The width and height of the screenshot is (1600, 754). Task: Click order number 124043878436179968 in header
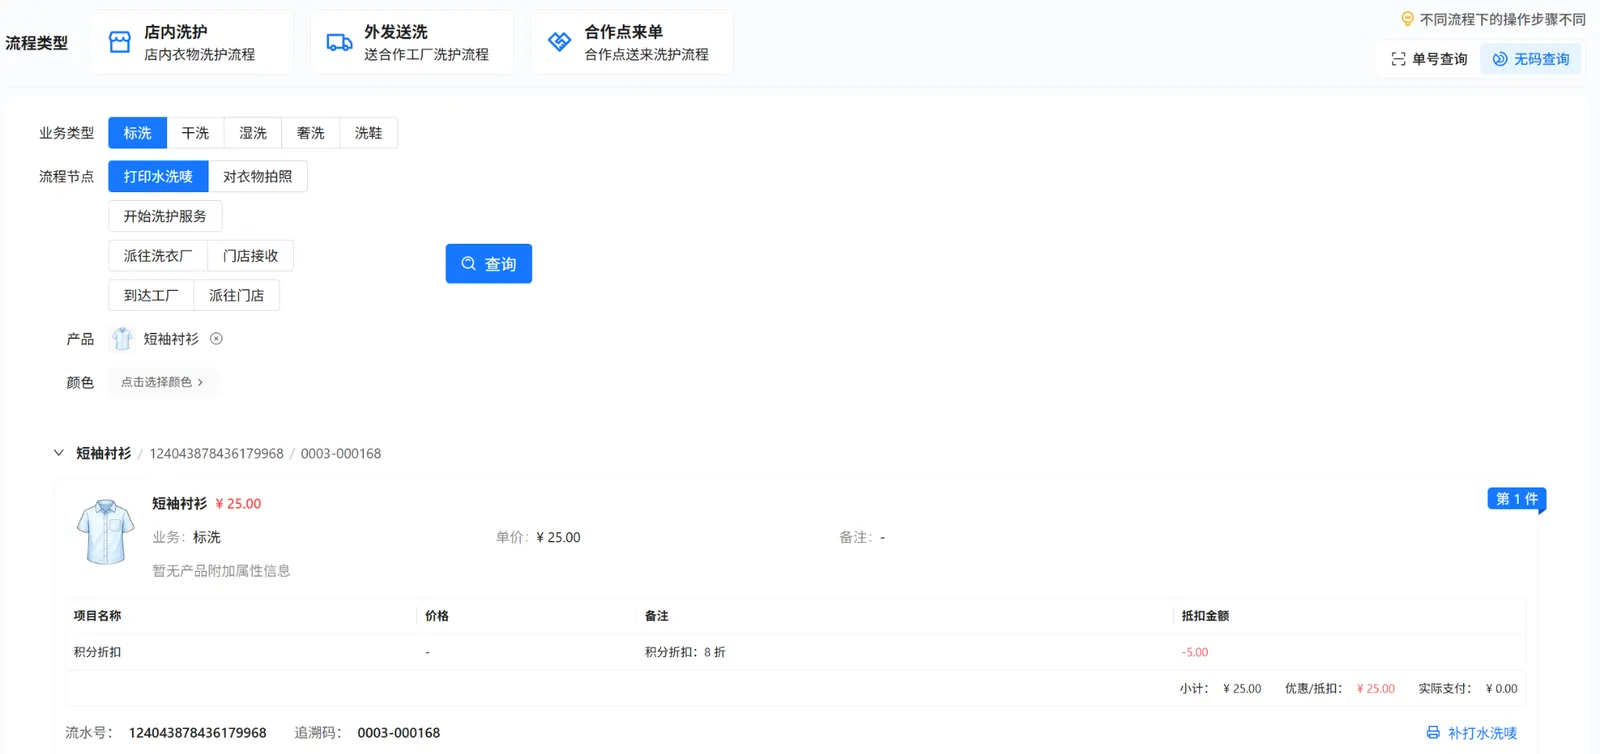click(216, 454)
